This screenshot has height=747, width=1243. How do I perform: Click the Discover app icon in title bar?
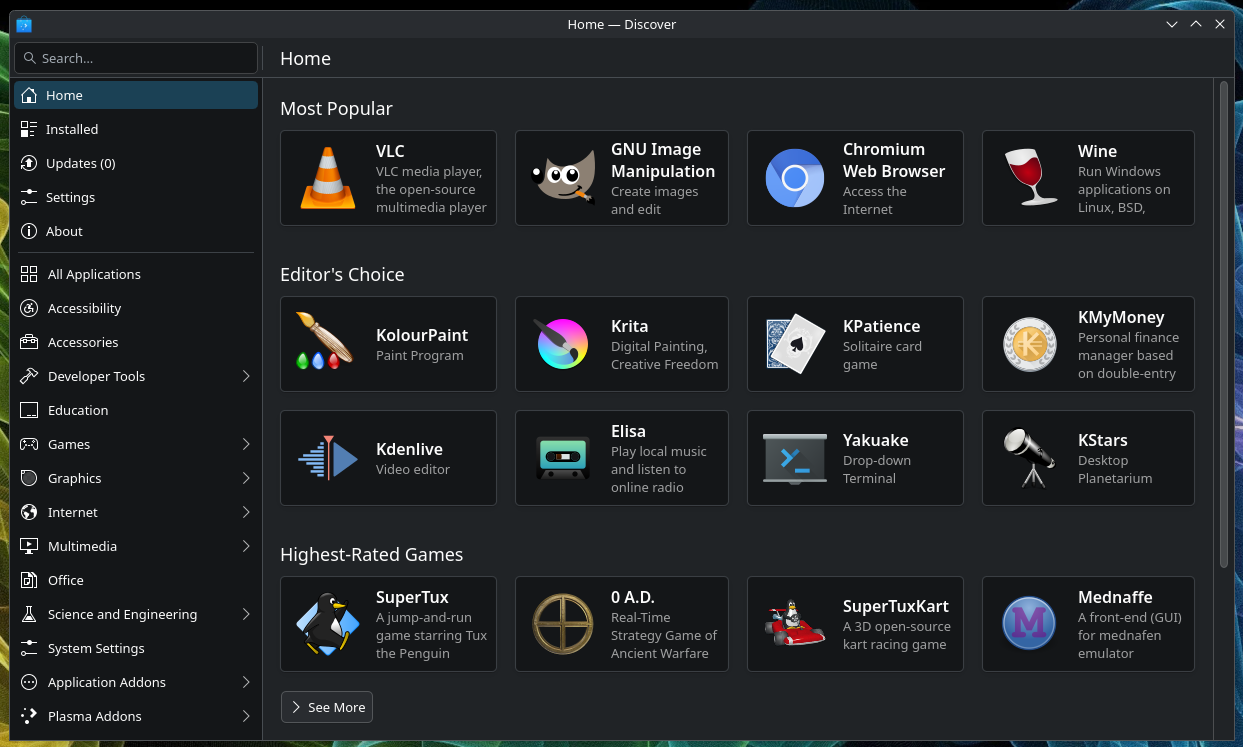(24, 24)
